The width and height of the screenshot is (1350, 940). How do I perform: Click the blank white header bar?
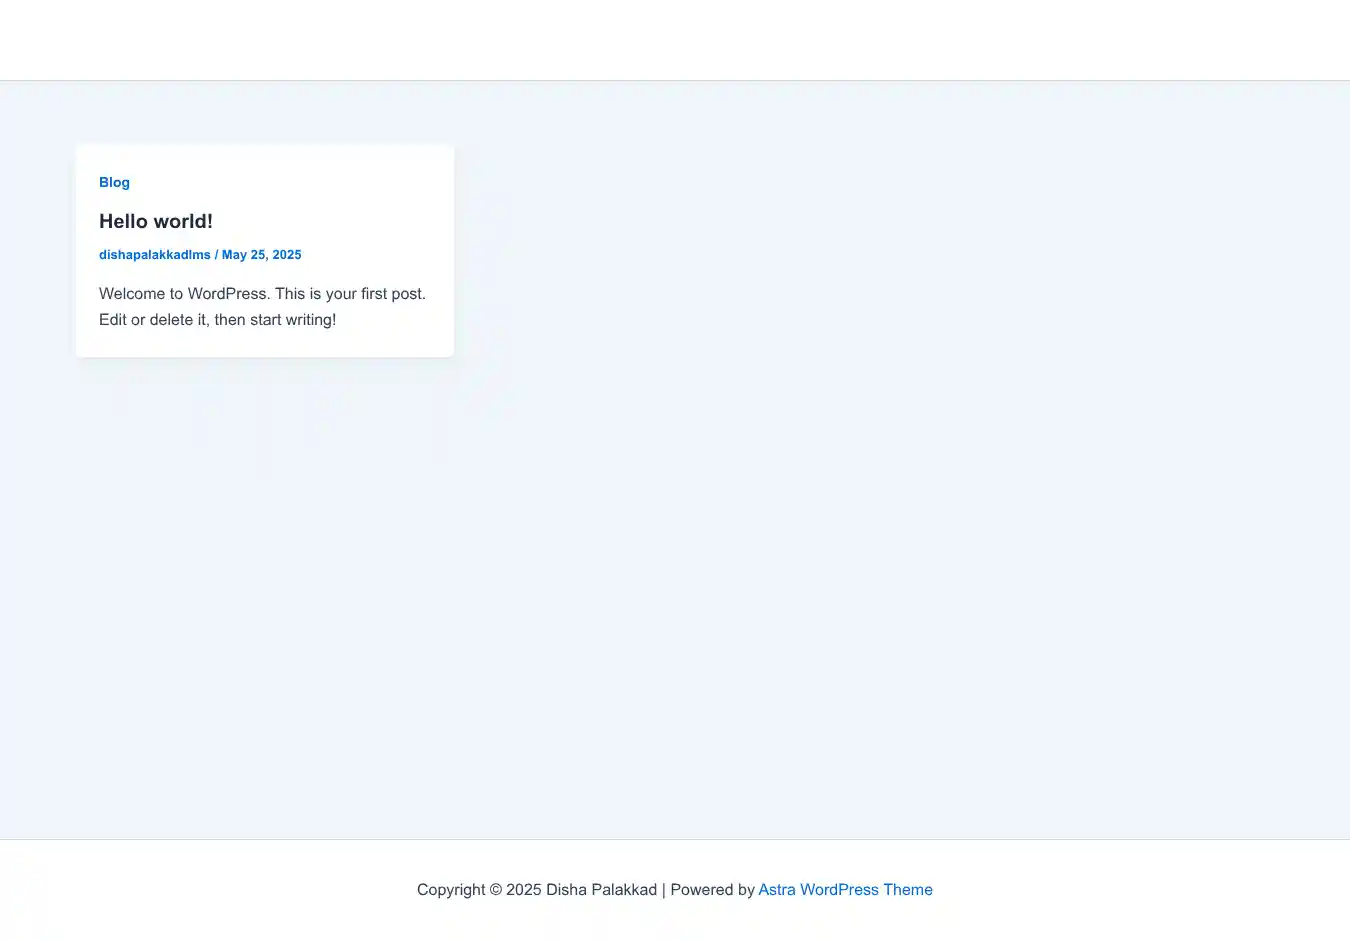(x=675, y=40)
